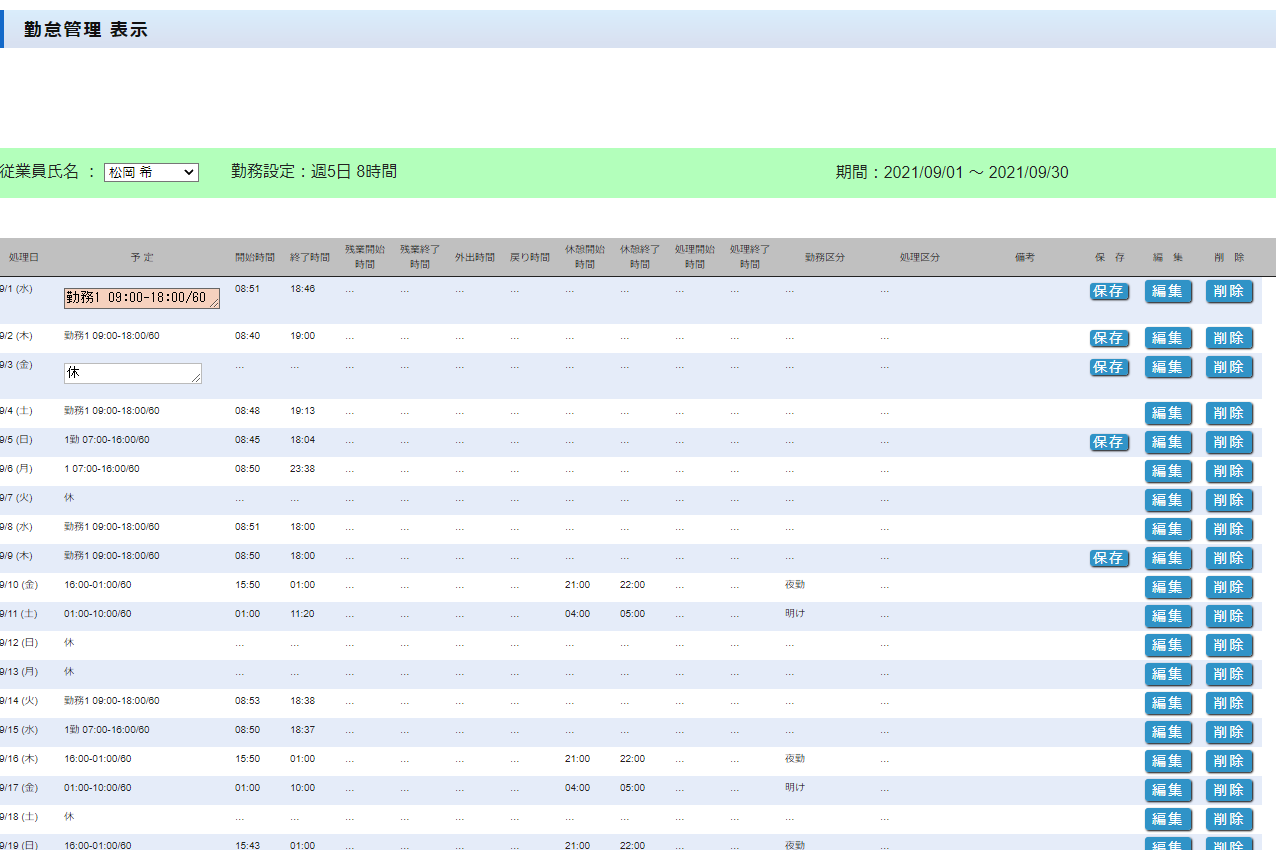Edit the 9/14 attendance row
Image resolution: width=1276 pixels, height=850 pixels.
pos(1168,703)
